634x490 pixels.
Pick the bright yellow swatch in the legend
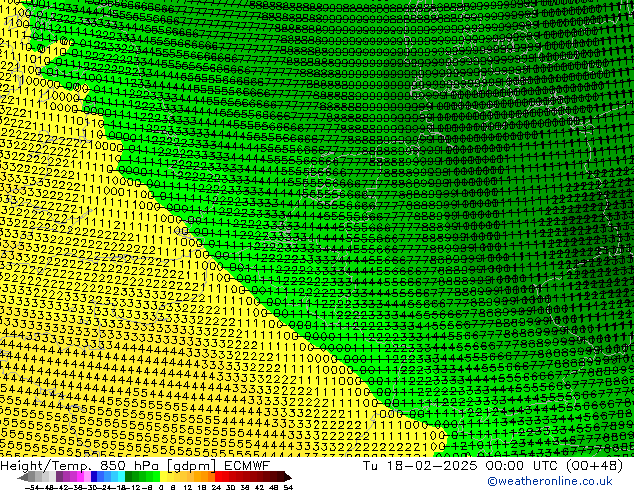pyautogui.click(x=163, y=476)
